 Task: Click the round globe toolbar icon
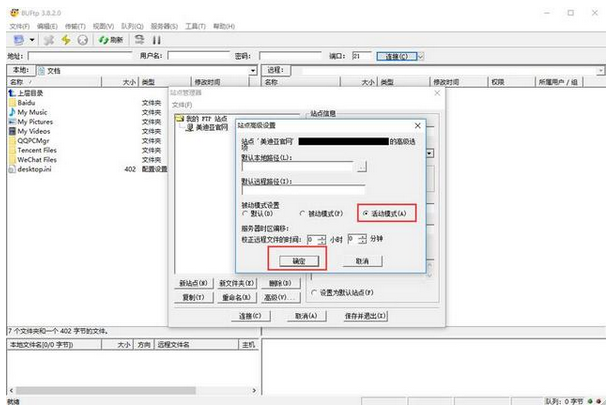pos(82,40)
